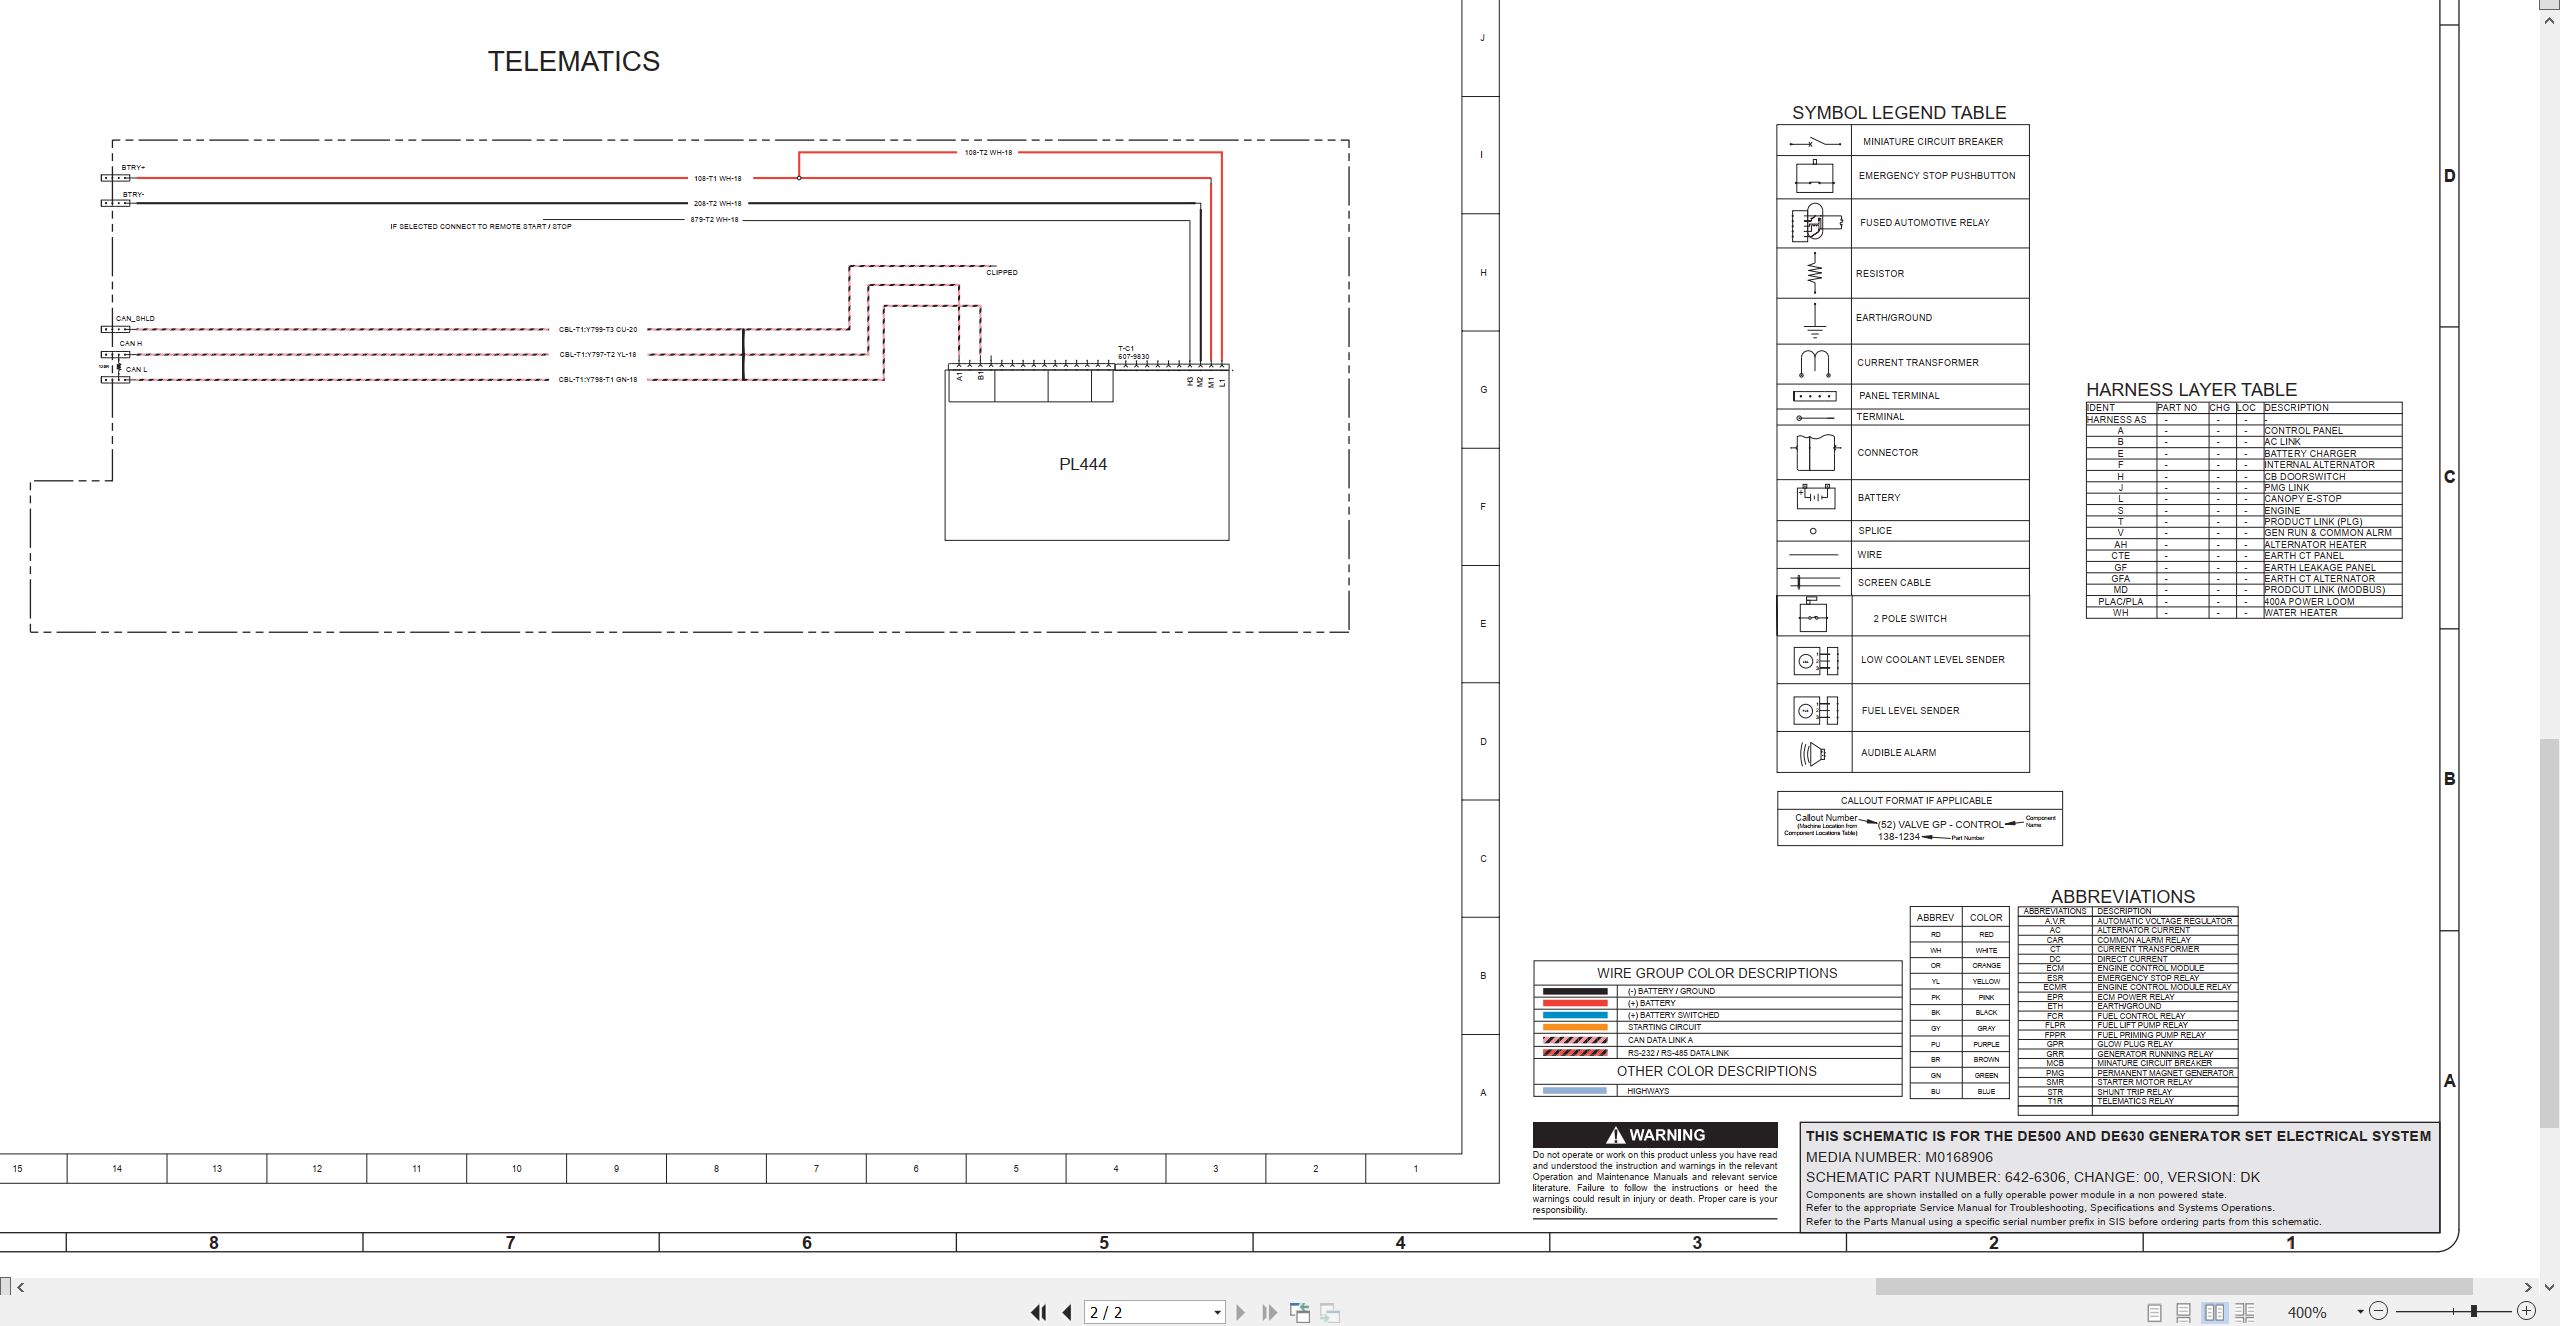
Task: Click the next view icon
Action: click(1330, 1312)
